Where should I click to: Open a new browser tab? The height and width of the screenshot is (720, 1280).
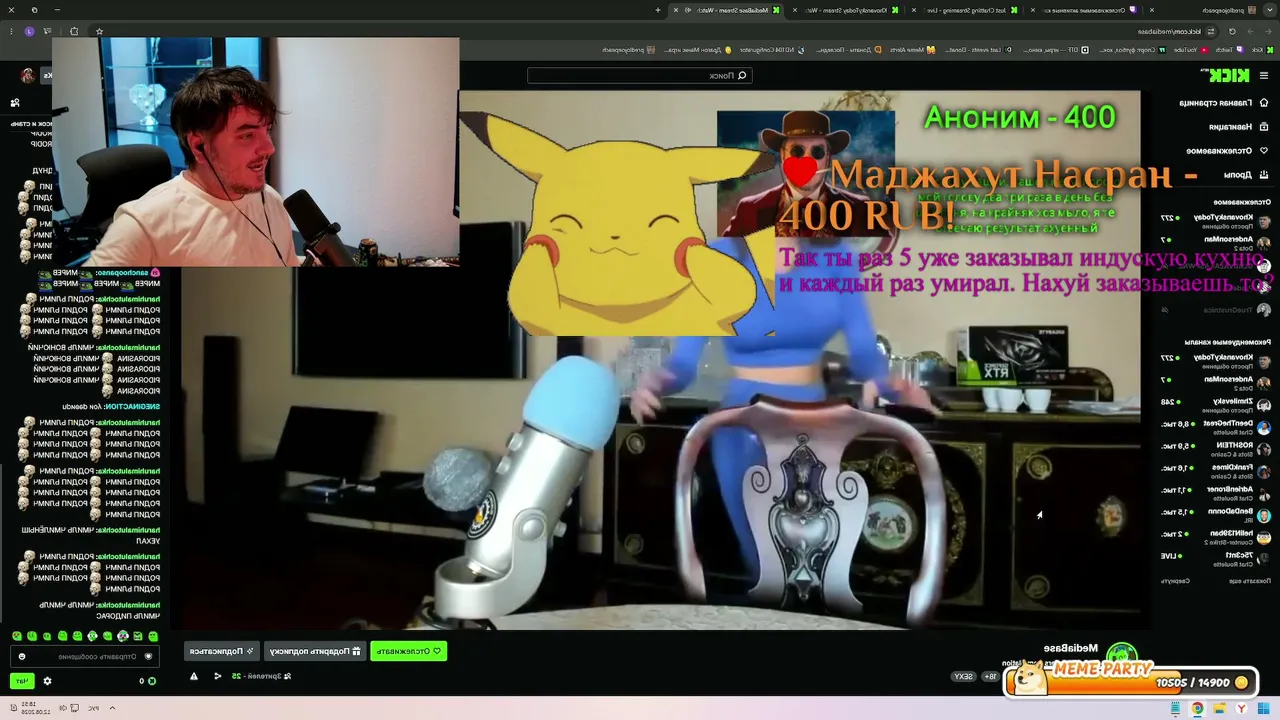(x=658, y=10)
